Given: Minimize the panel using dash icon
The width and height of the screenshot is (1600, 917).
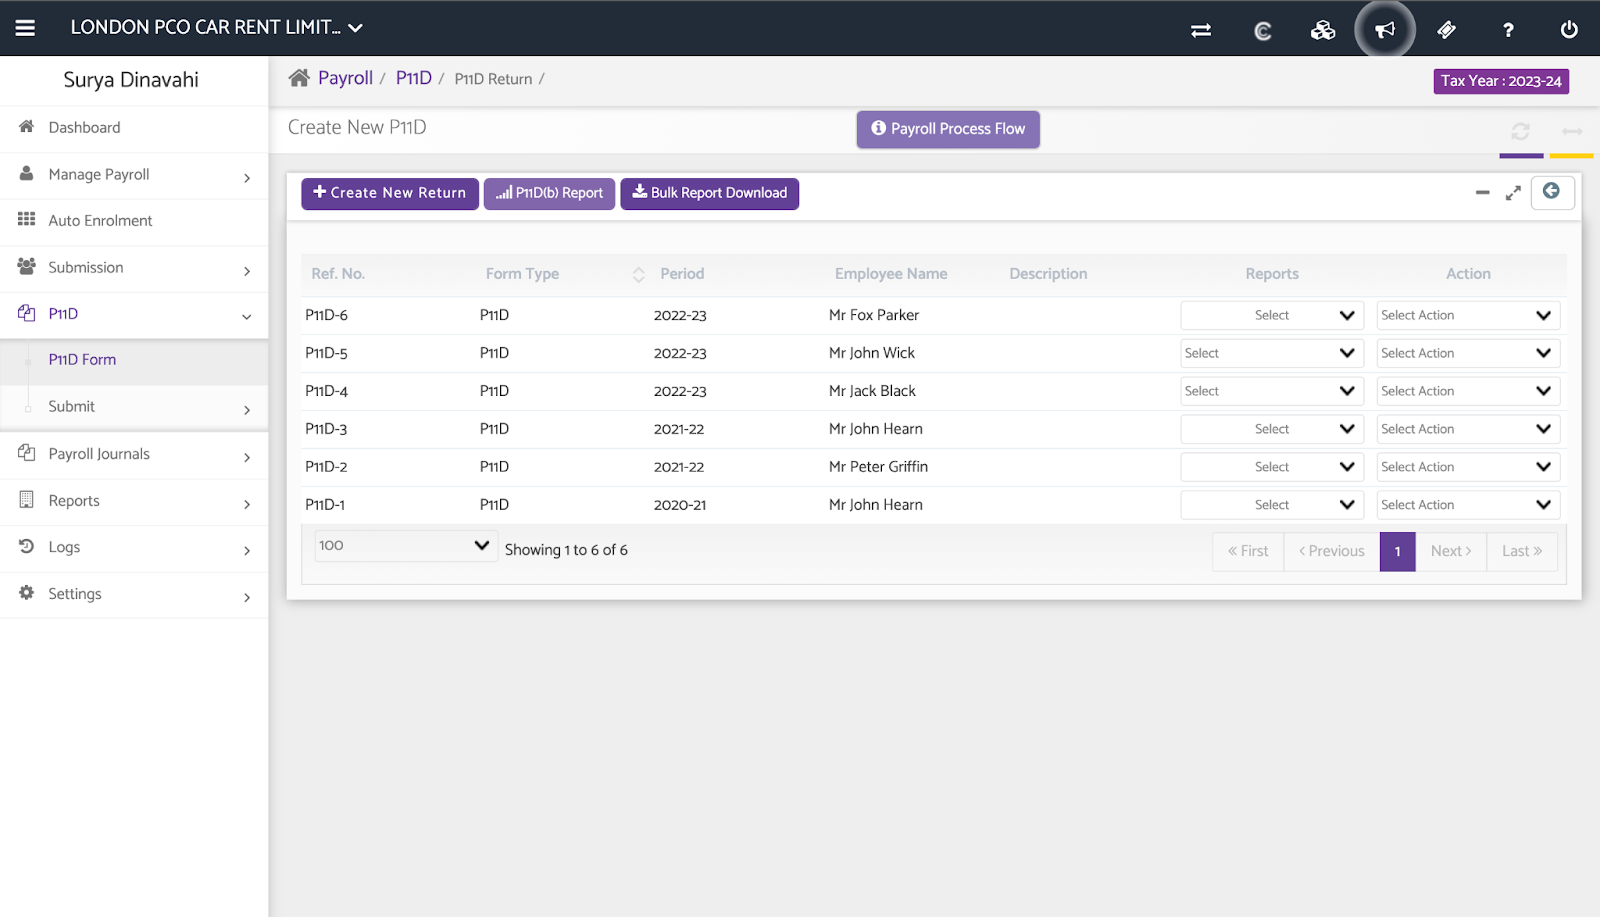Looking at the screenshot, I should coord(1482,192).
